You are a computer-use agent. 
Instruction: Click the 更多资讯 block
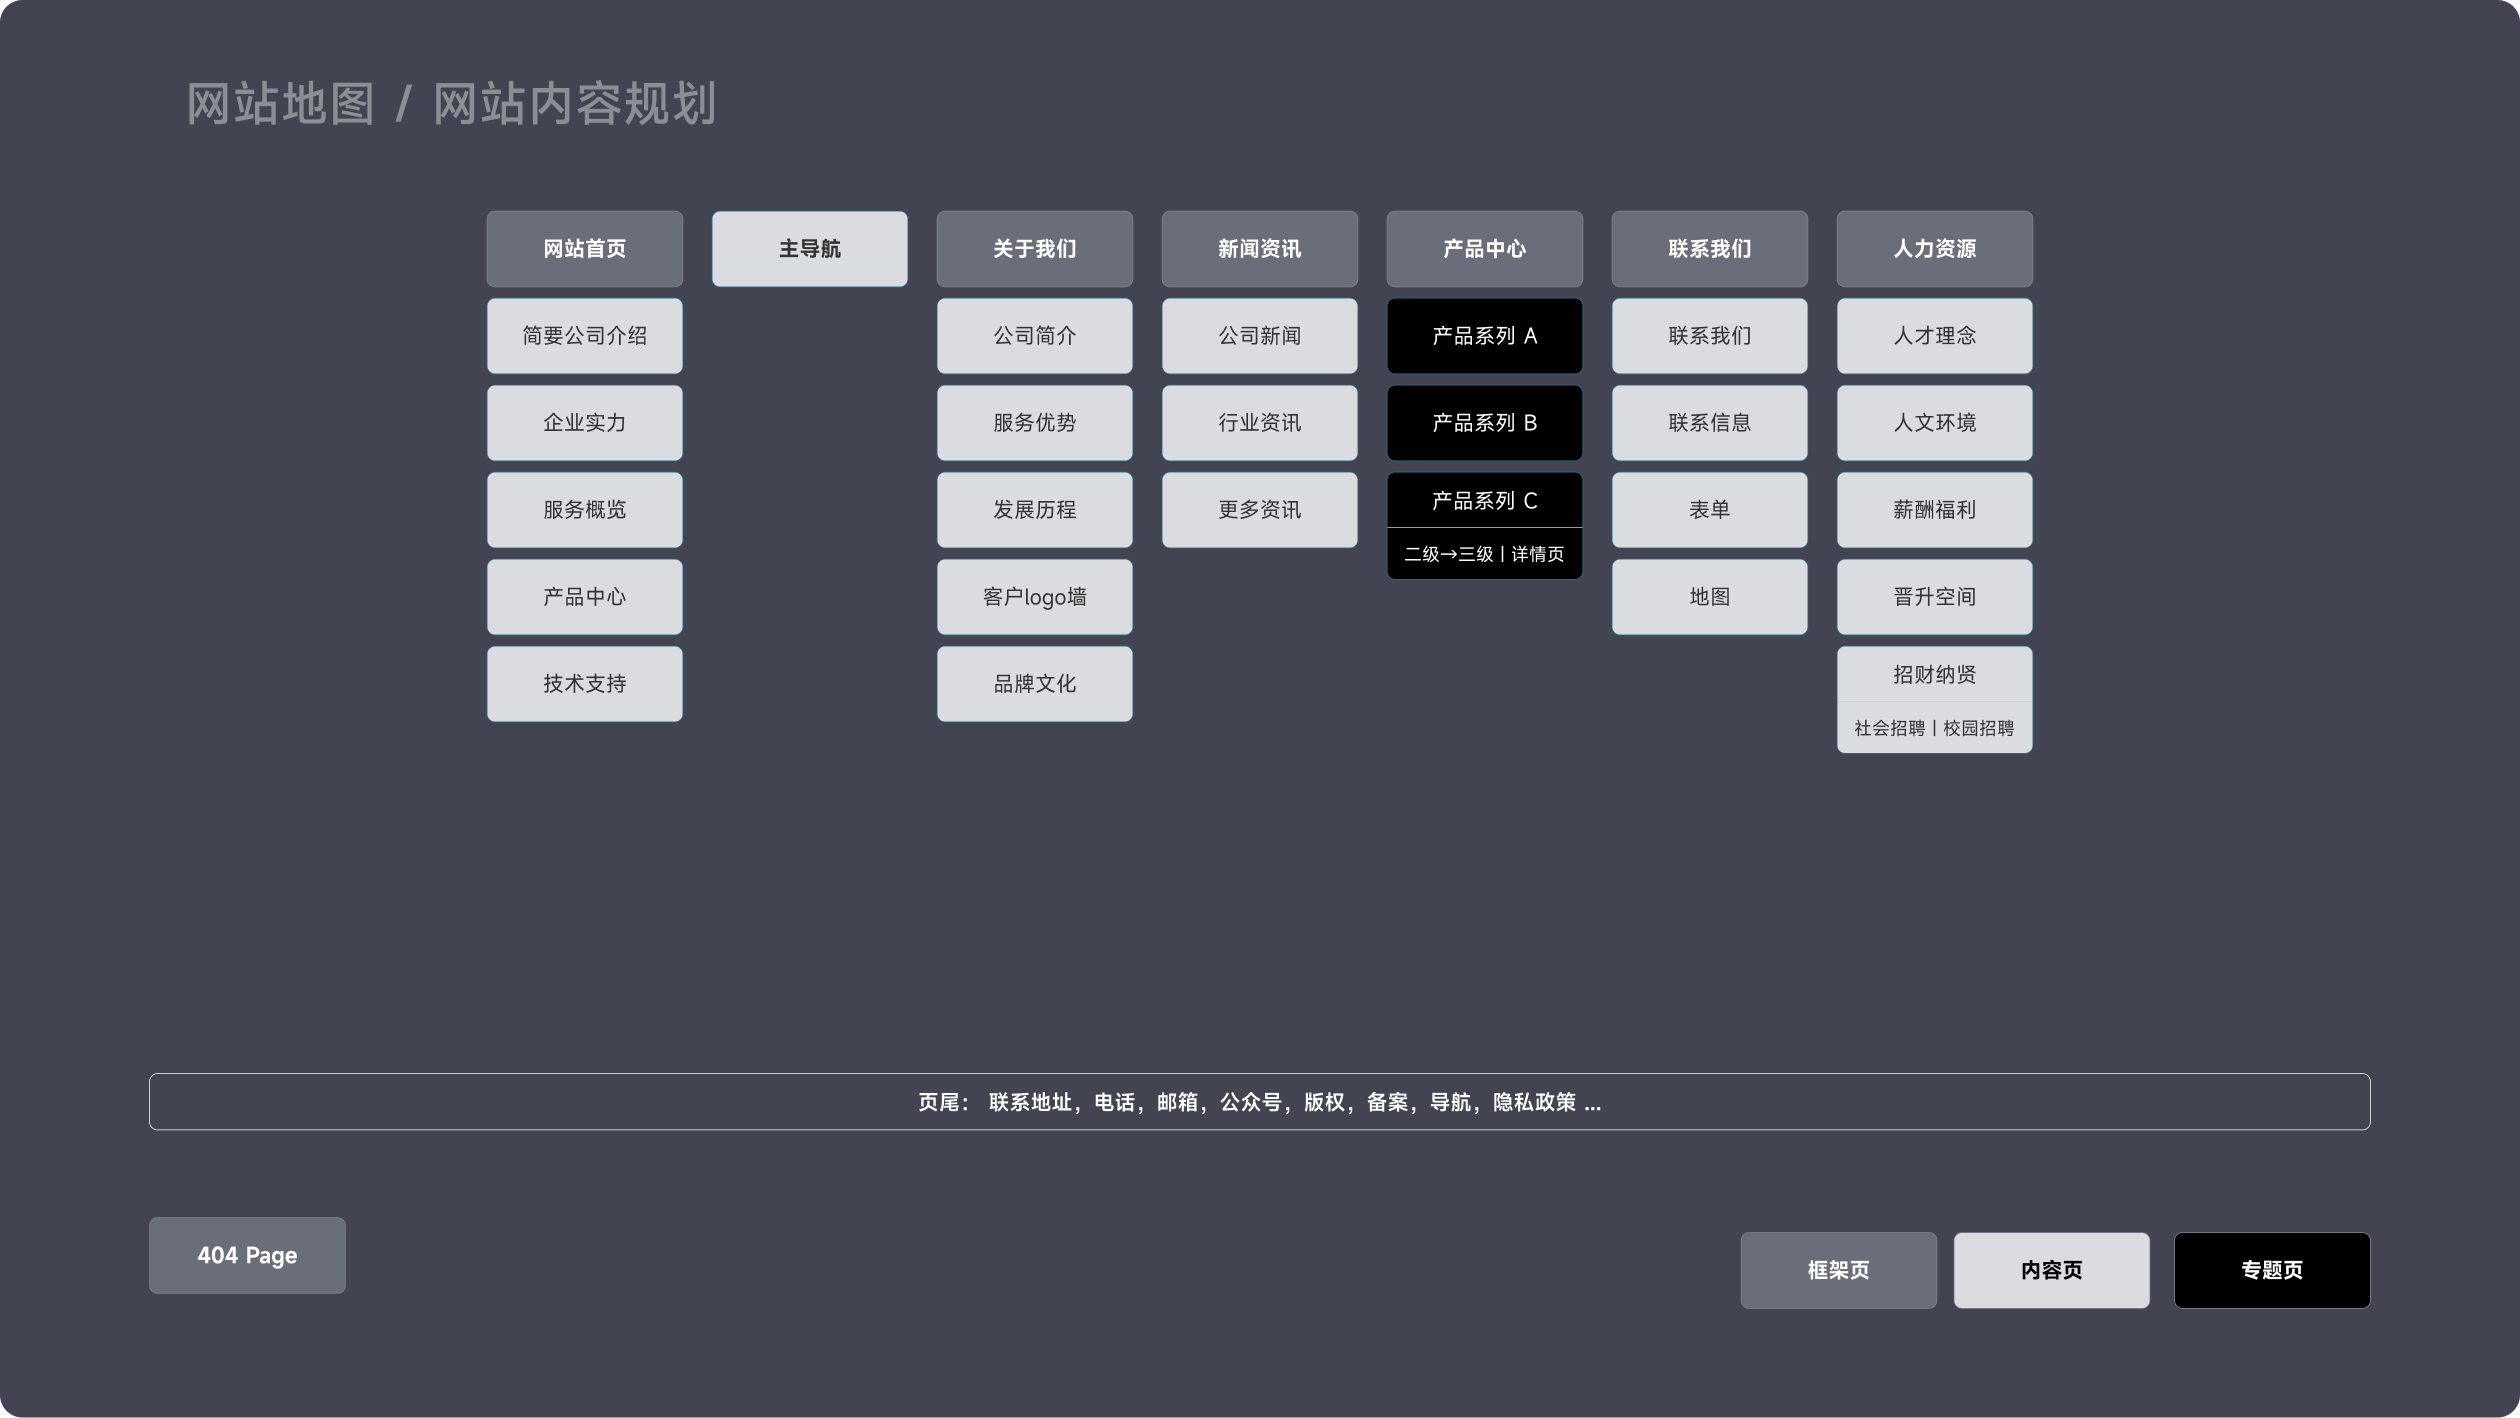tap(1259, 510)
